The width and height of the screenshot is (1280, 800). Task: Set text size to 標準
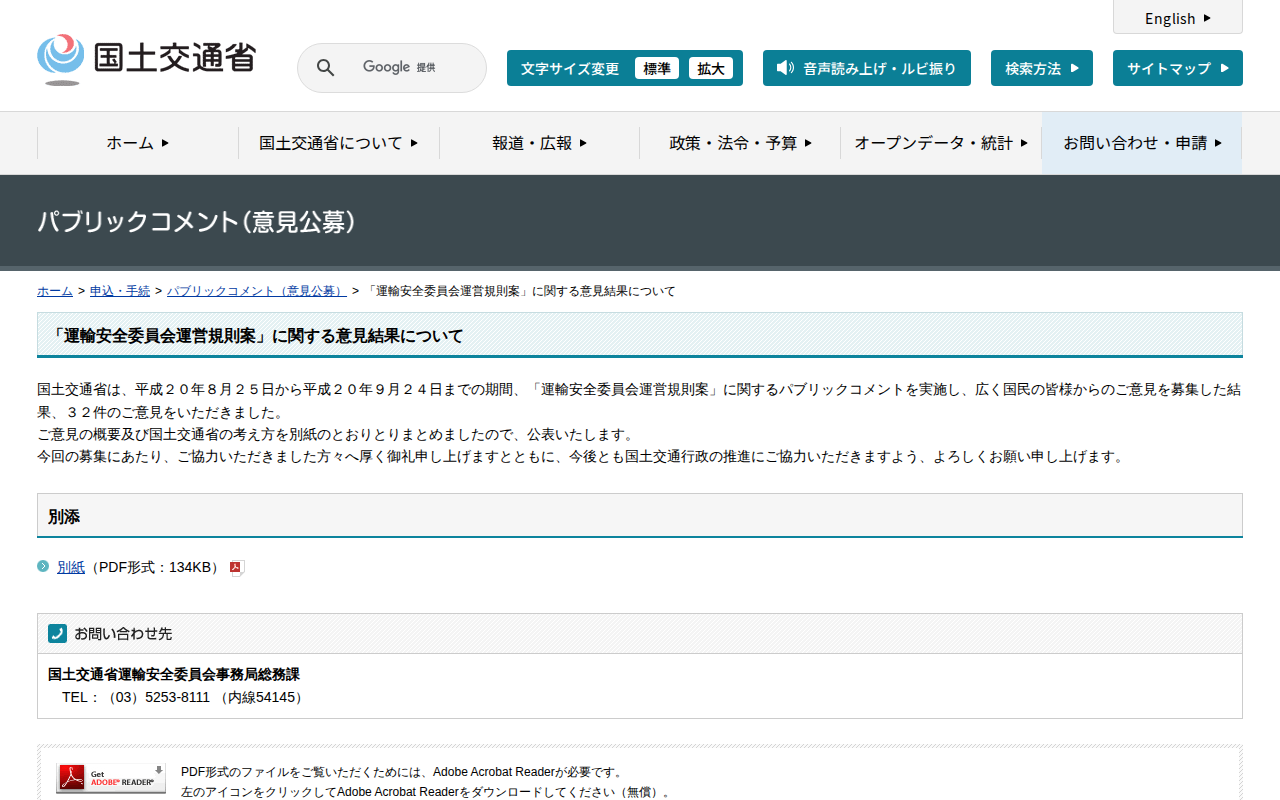pos(657,68)
